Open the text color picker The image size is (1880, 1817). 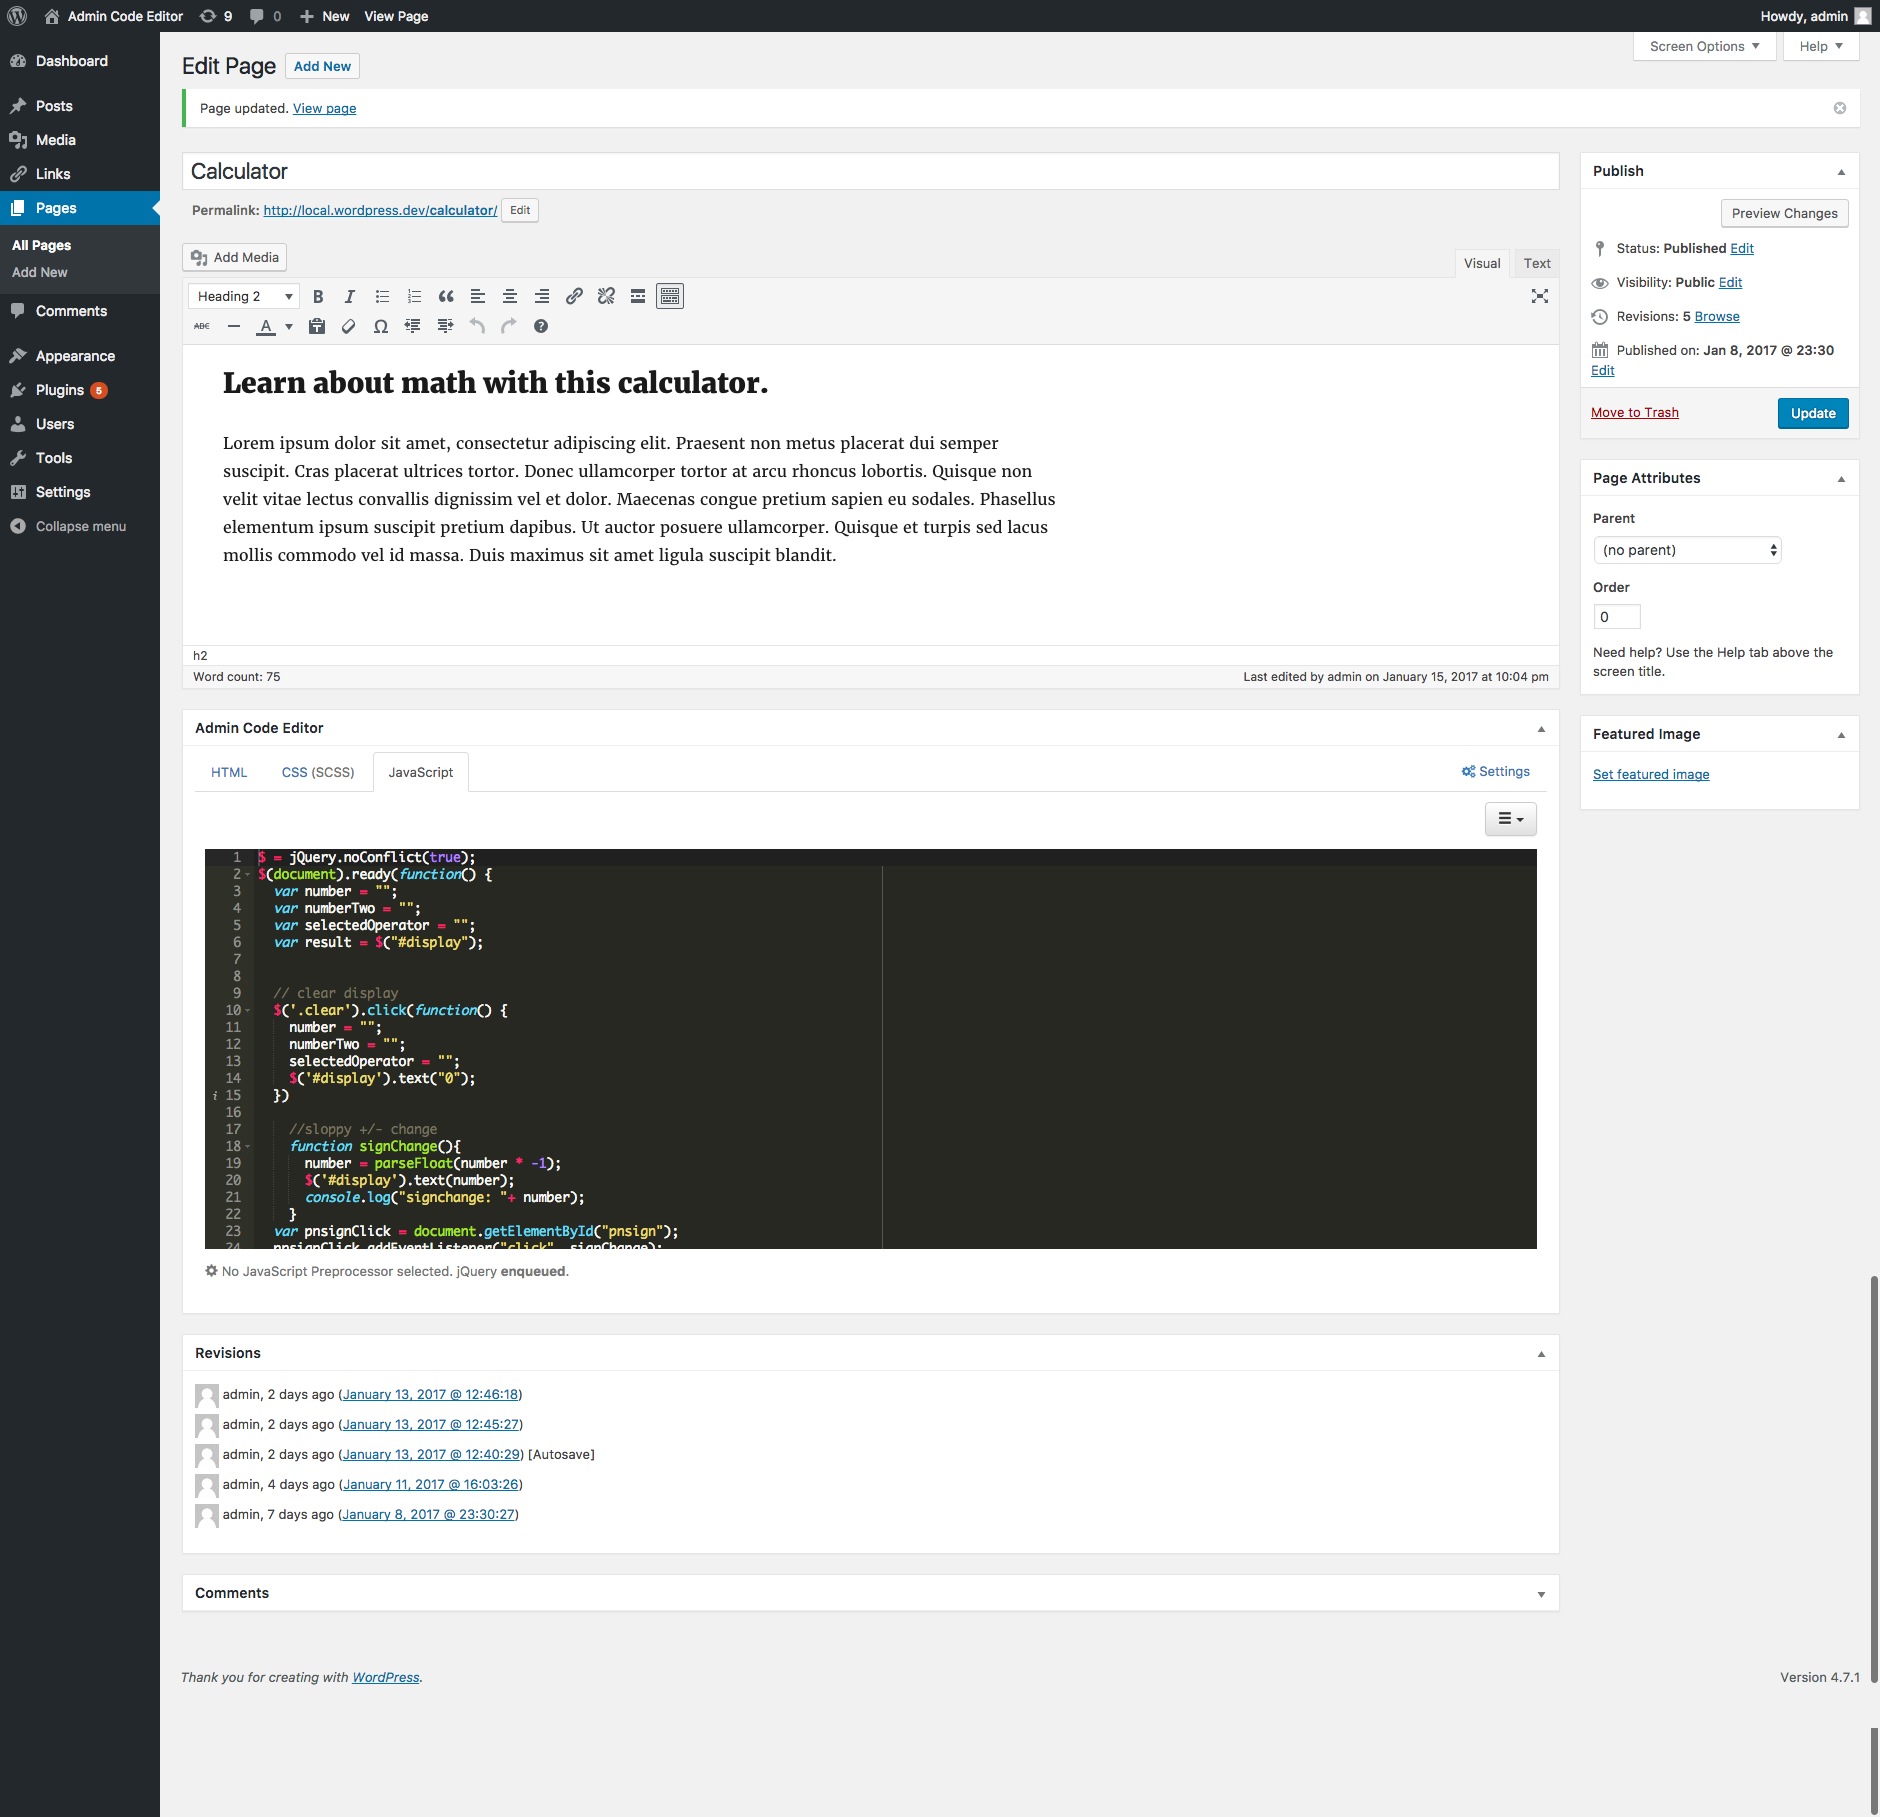267,326
